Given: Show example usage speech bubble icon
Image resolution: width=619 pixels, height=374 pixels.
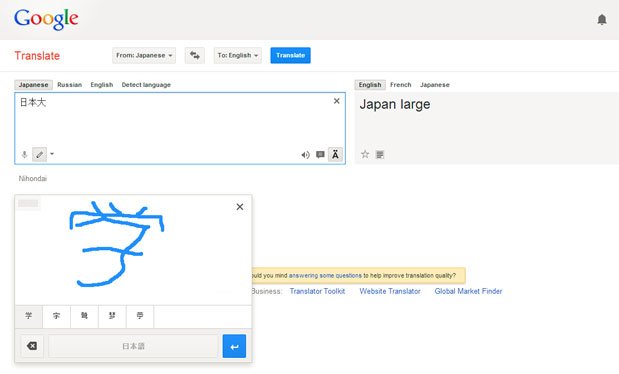Looking at the screenshot, I should click(320, 154).
